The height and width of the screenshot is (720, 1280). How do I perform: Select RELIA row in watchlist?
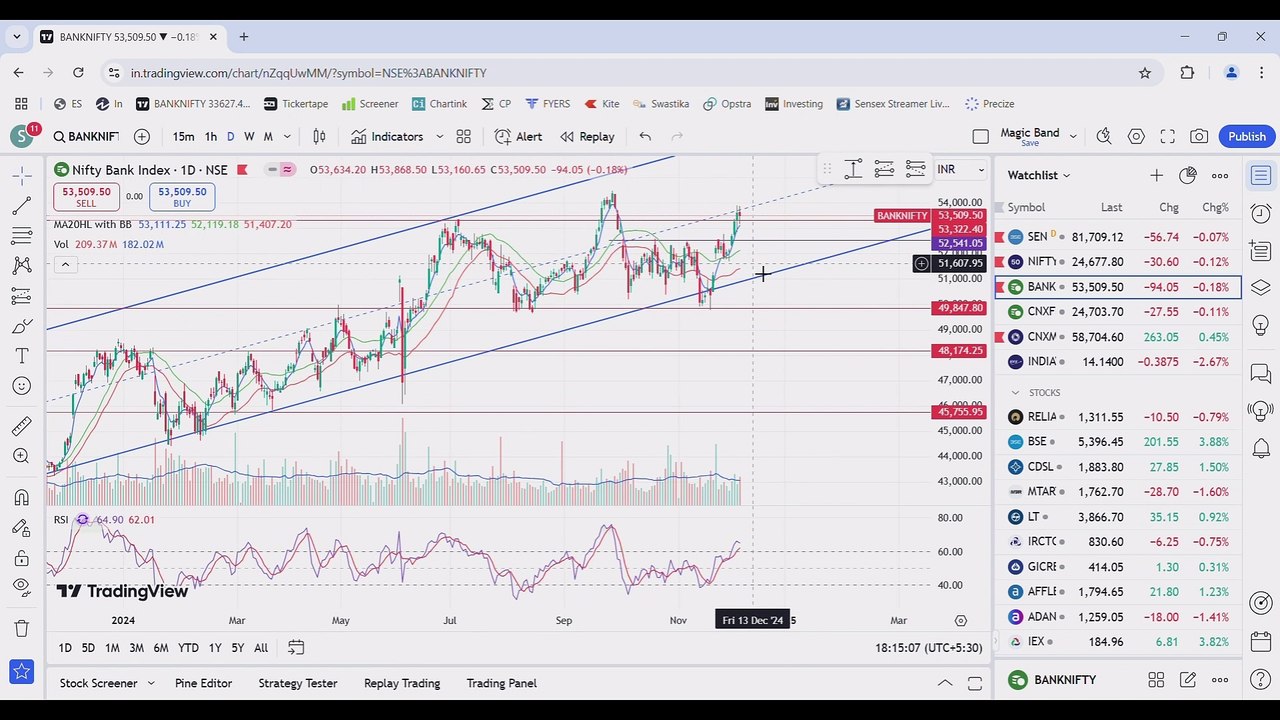[1118, 417]
